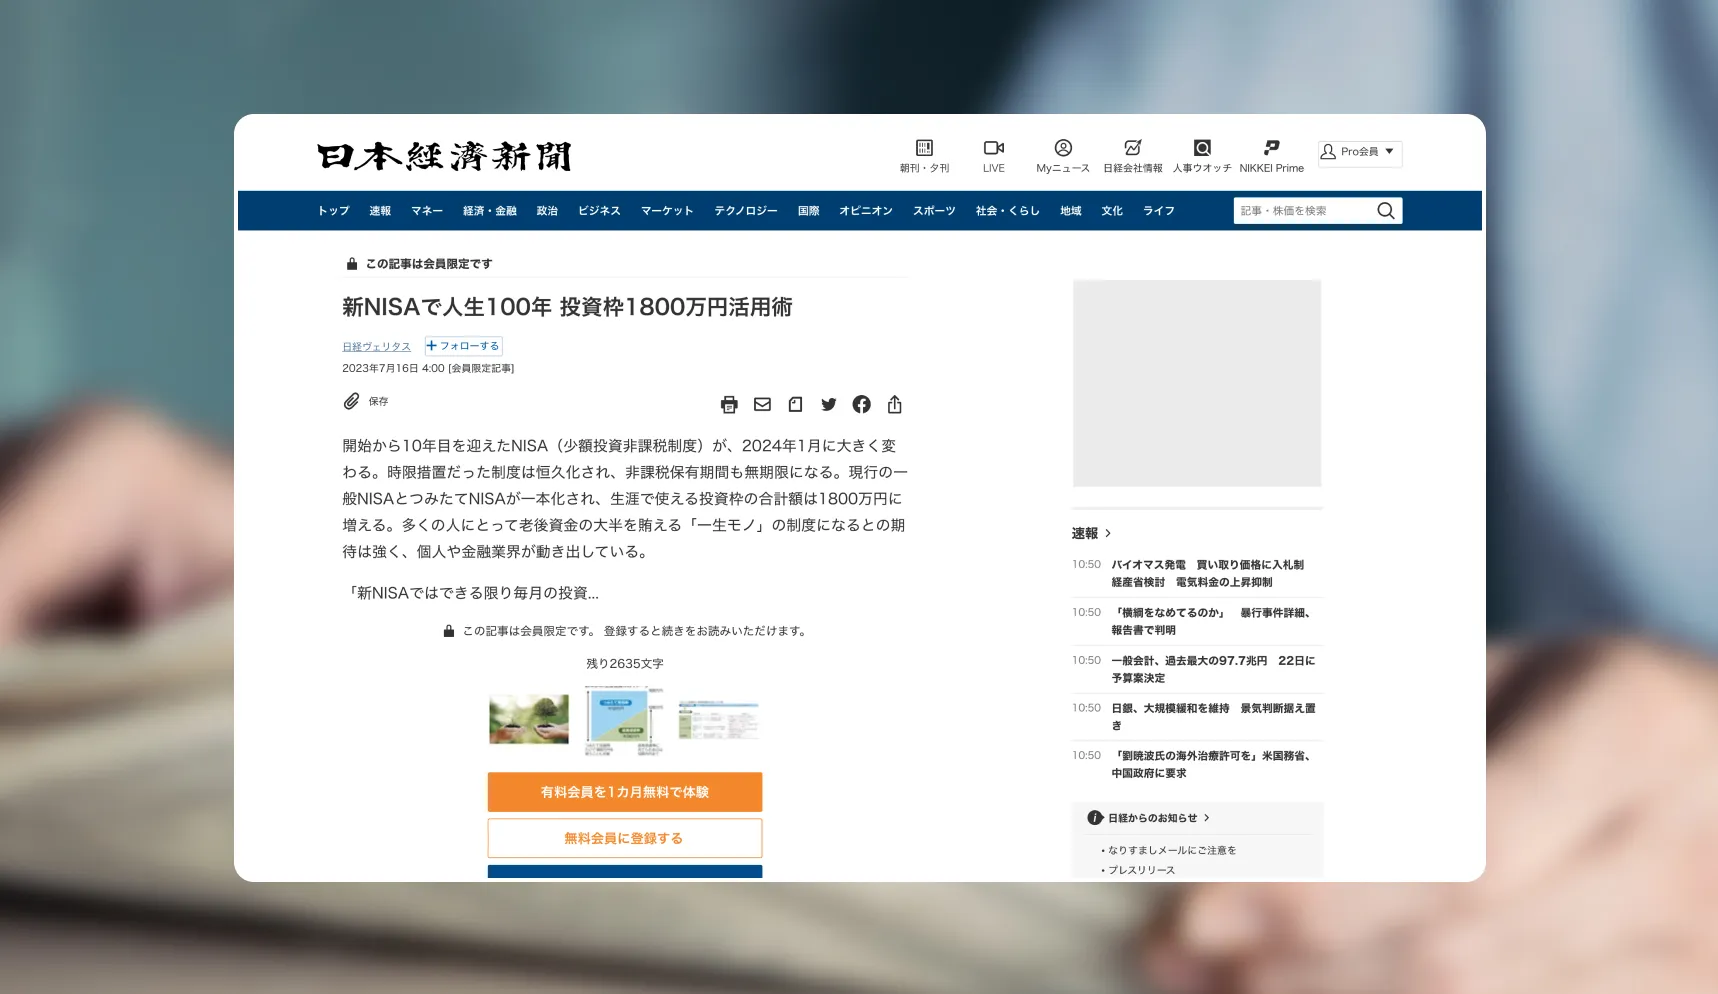Open the Pro会員 account dropdown
Screen dimensions: 1718x994
tap(1359, 152)
